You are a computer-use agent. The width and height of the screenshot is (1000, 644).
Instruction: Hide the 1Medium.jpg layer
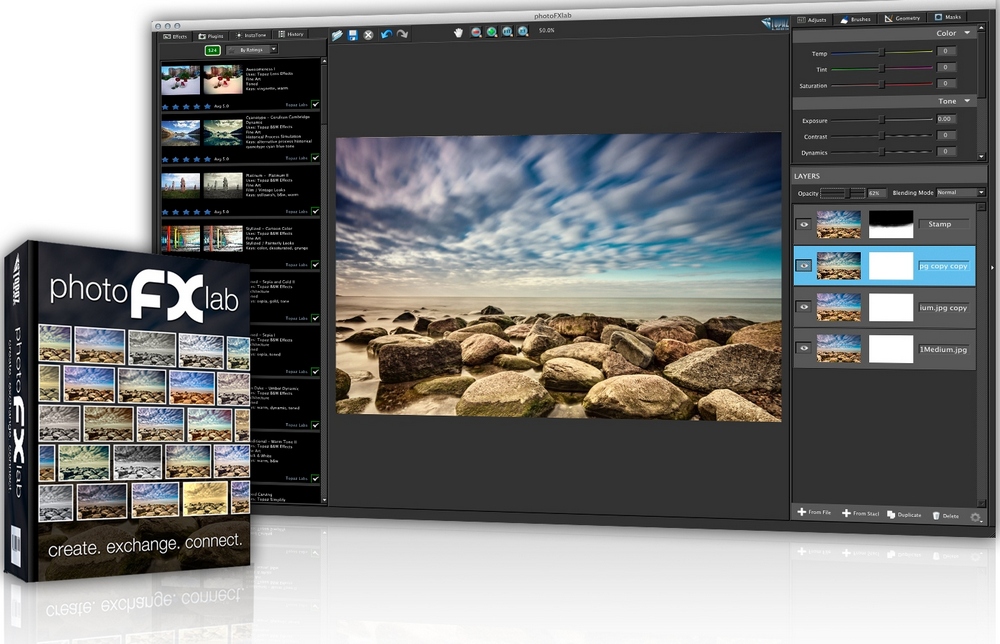point(804,348)
